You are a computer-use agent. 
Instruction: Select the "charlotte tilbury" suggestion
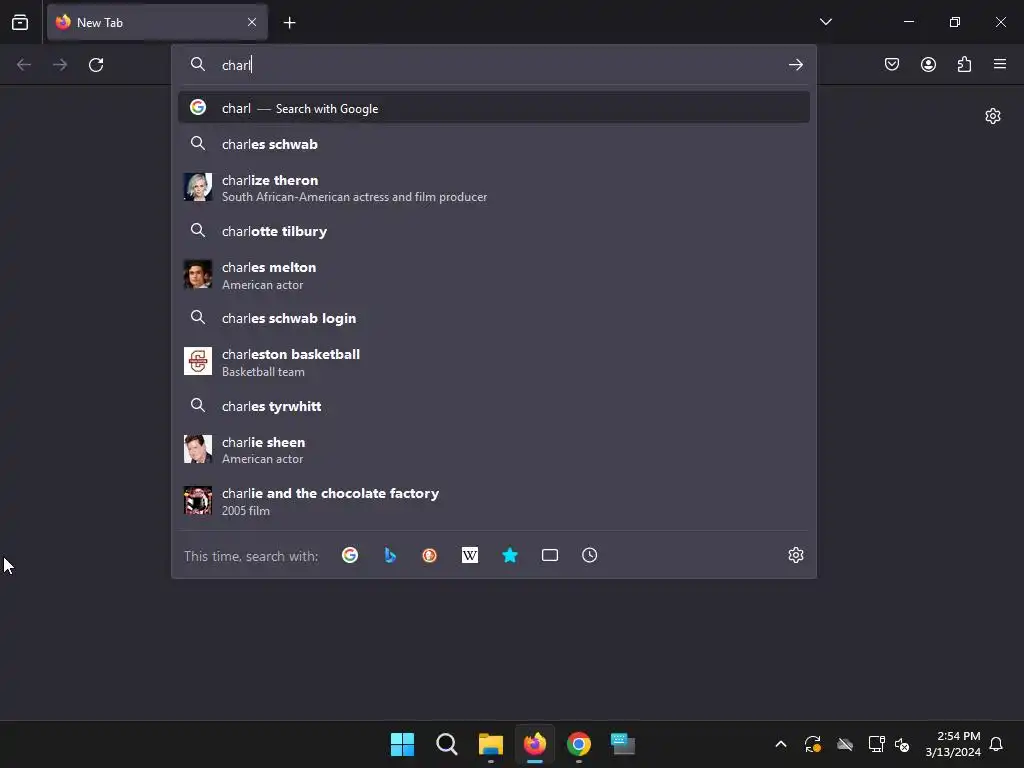[494, 231]
